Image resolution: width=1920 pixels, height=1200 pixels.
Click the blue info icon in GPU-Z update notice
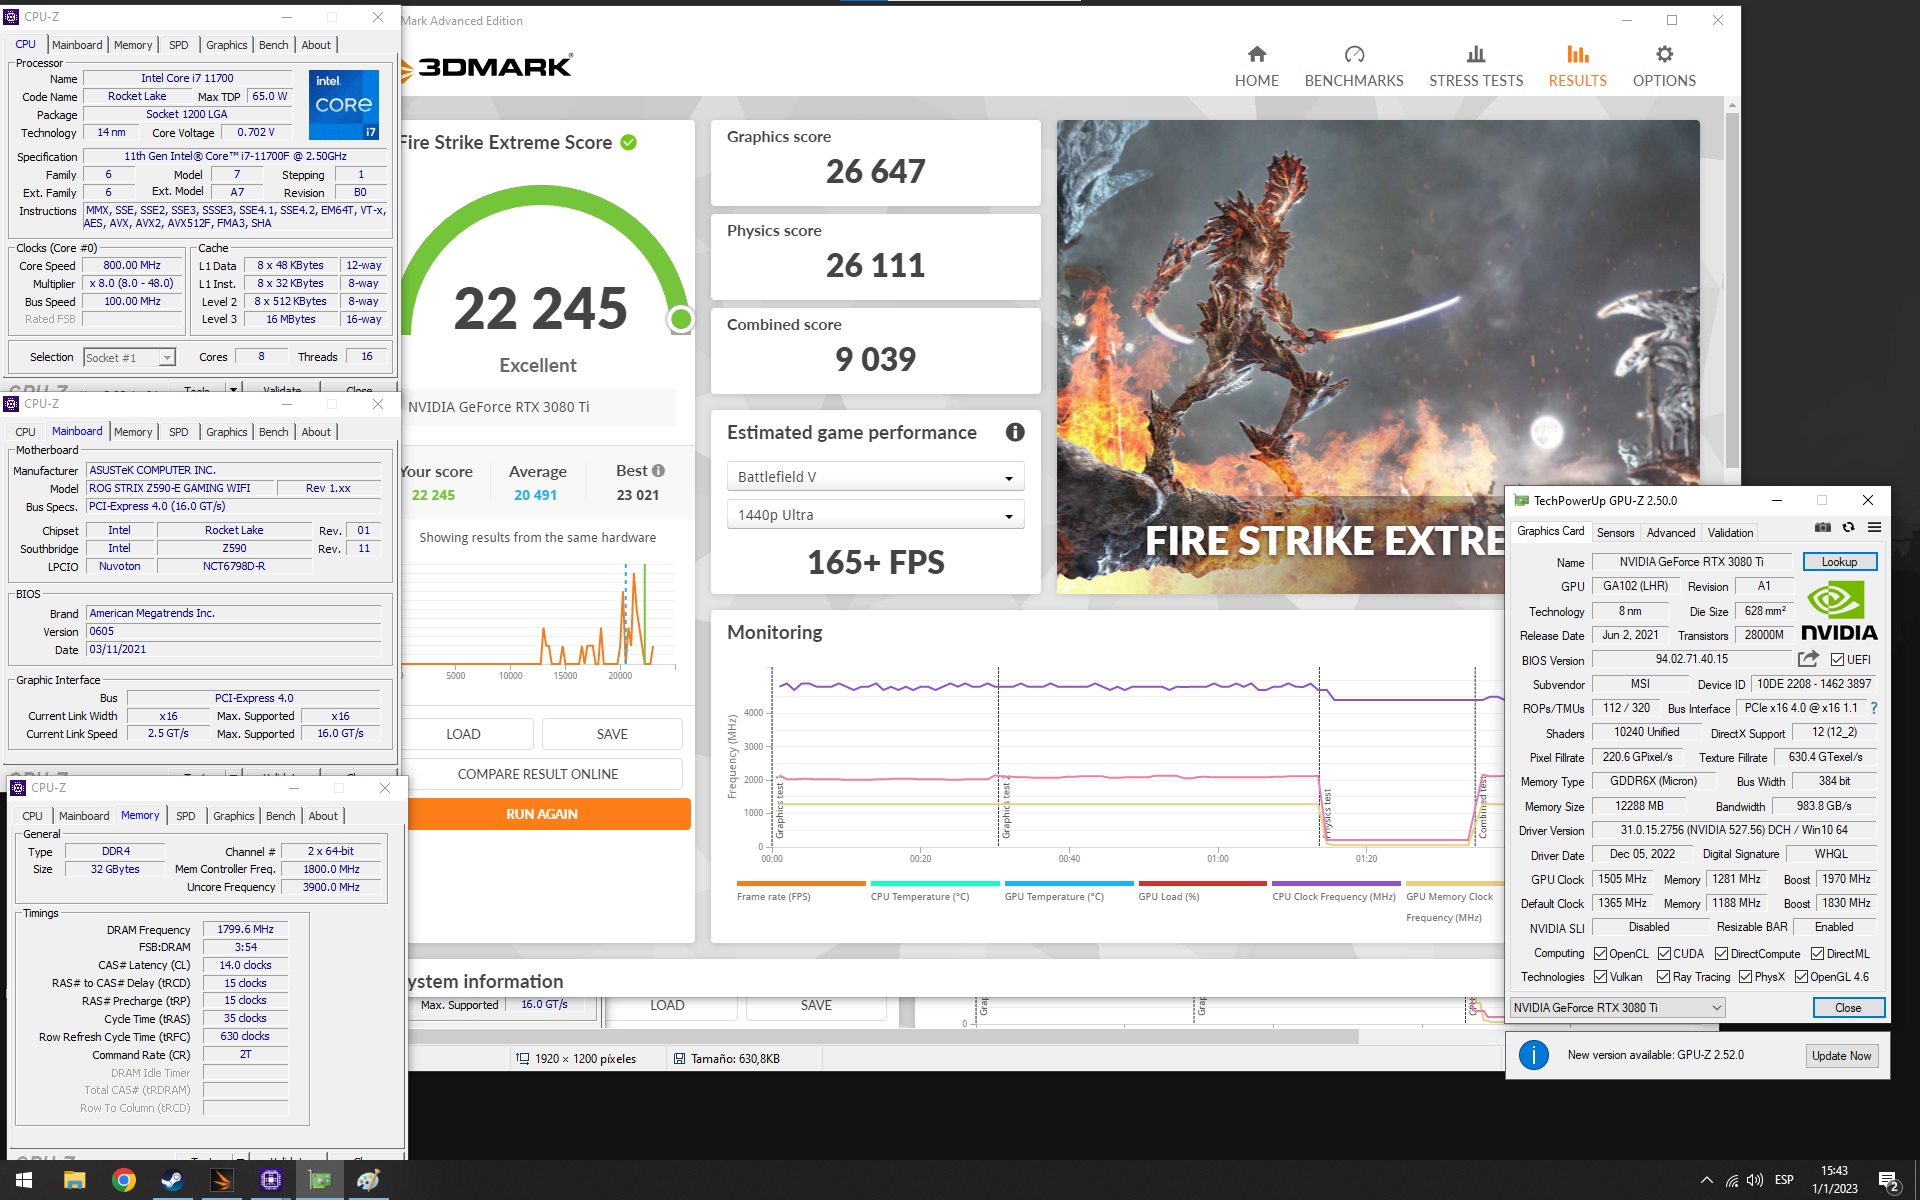1533,1055
